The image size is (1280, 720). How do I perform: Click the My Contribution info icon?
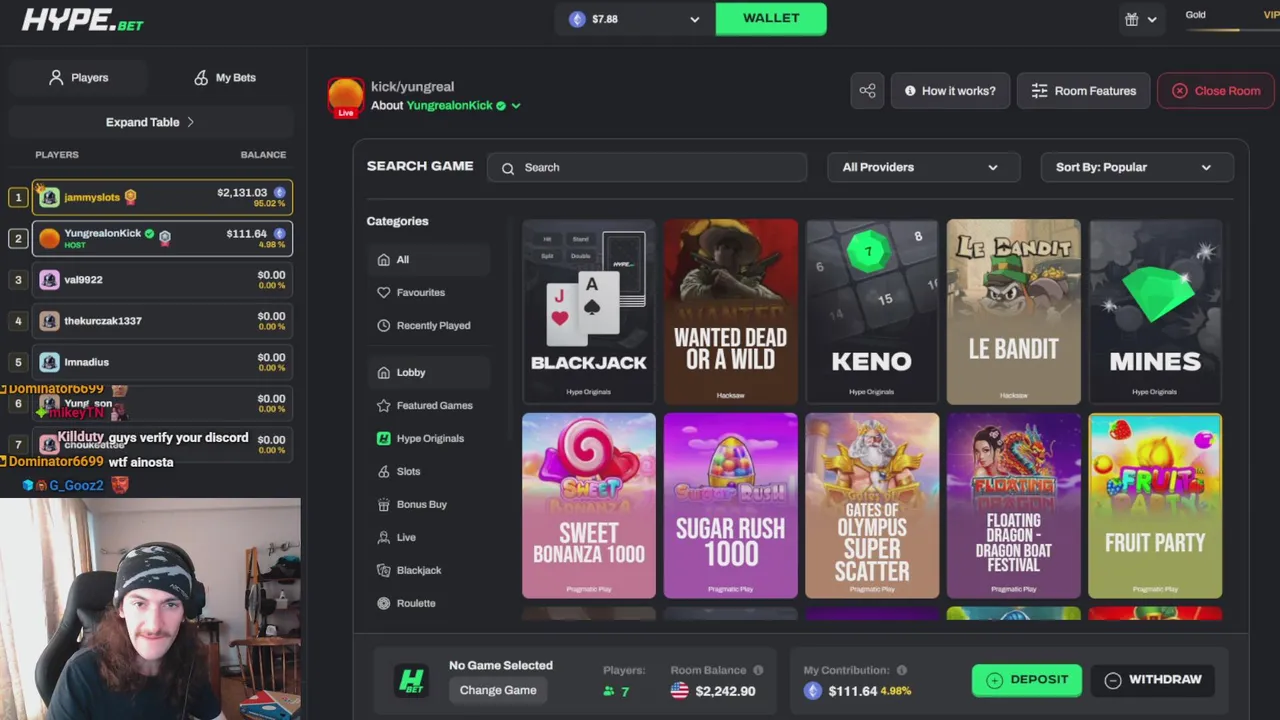point(902,671)
